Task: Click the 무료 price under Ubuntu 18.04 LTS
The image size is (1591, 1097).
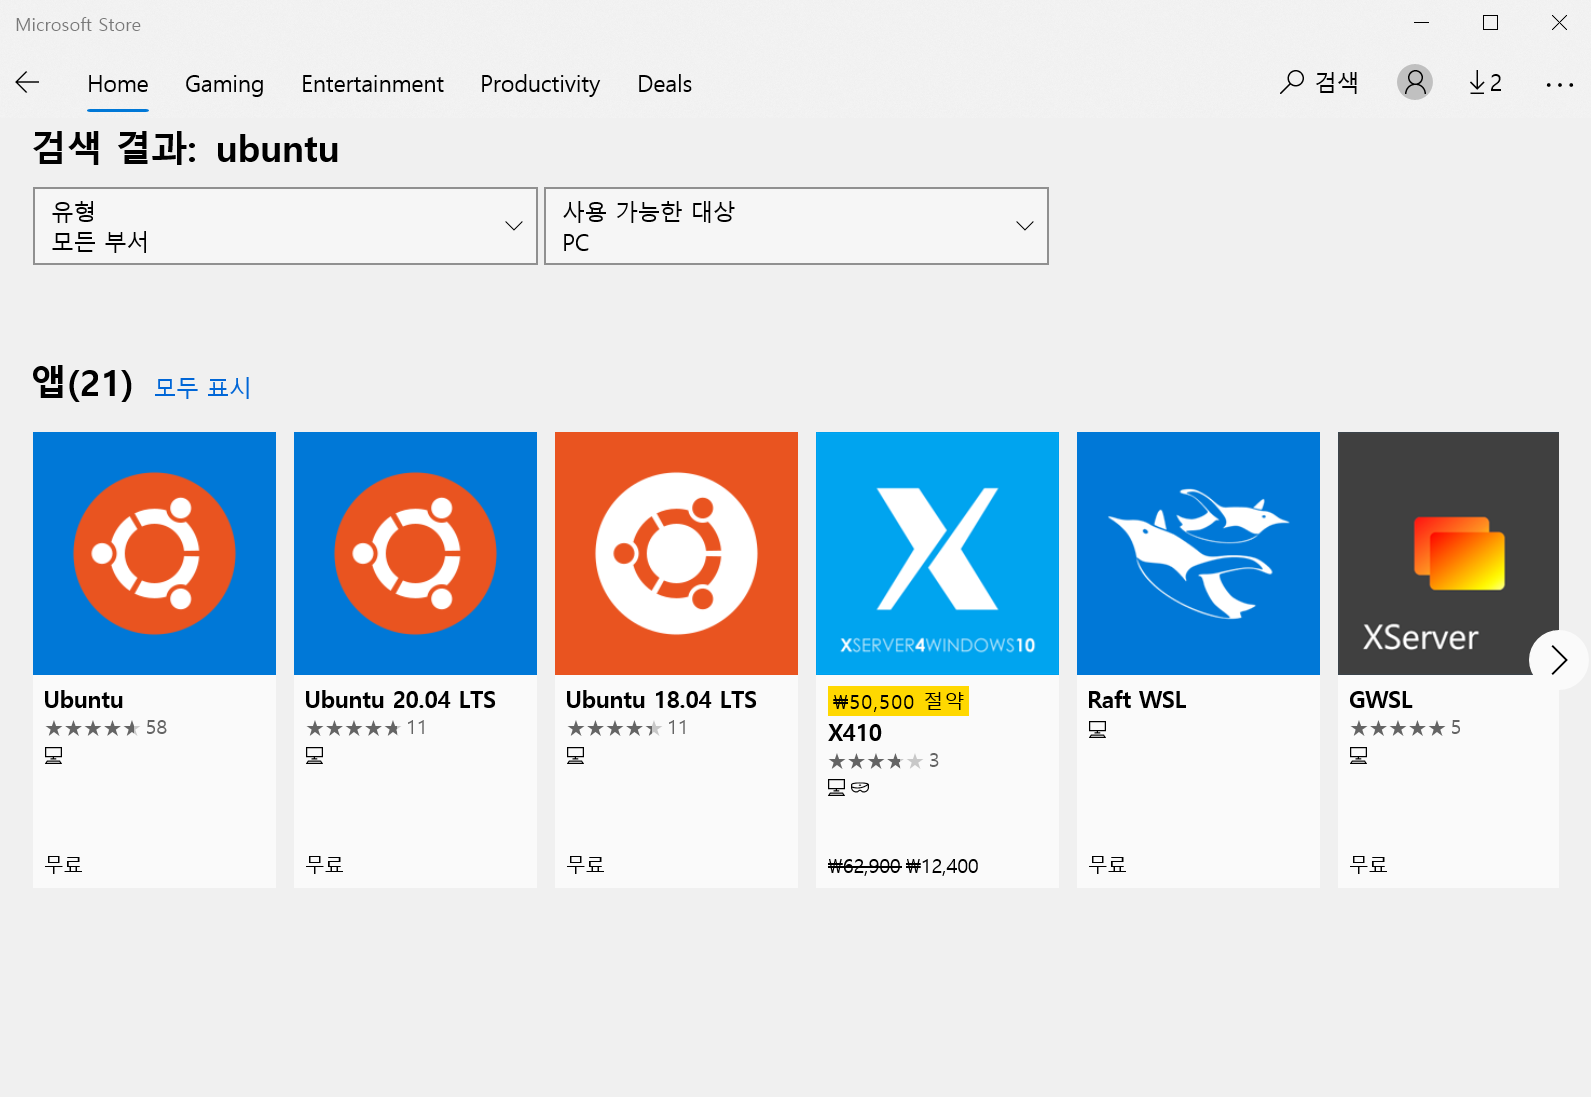Action: (x=586, y=865)
